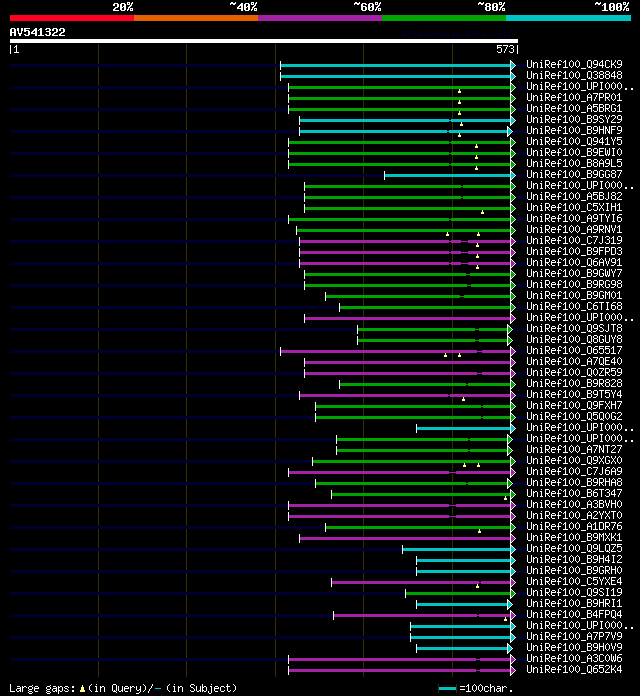Click UniRef100_C5XIH1 in the hit list
The width and height of the screenshot is (640, 696).
pos(574,207)
